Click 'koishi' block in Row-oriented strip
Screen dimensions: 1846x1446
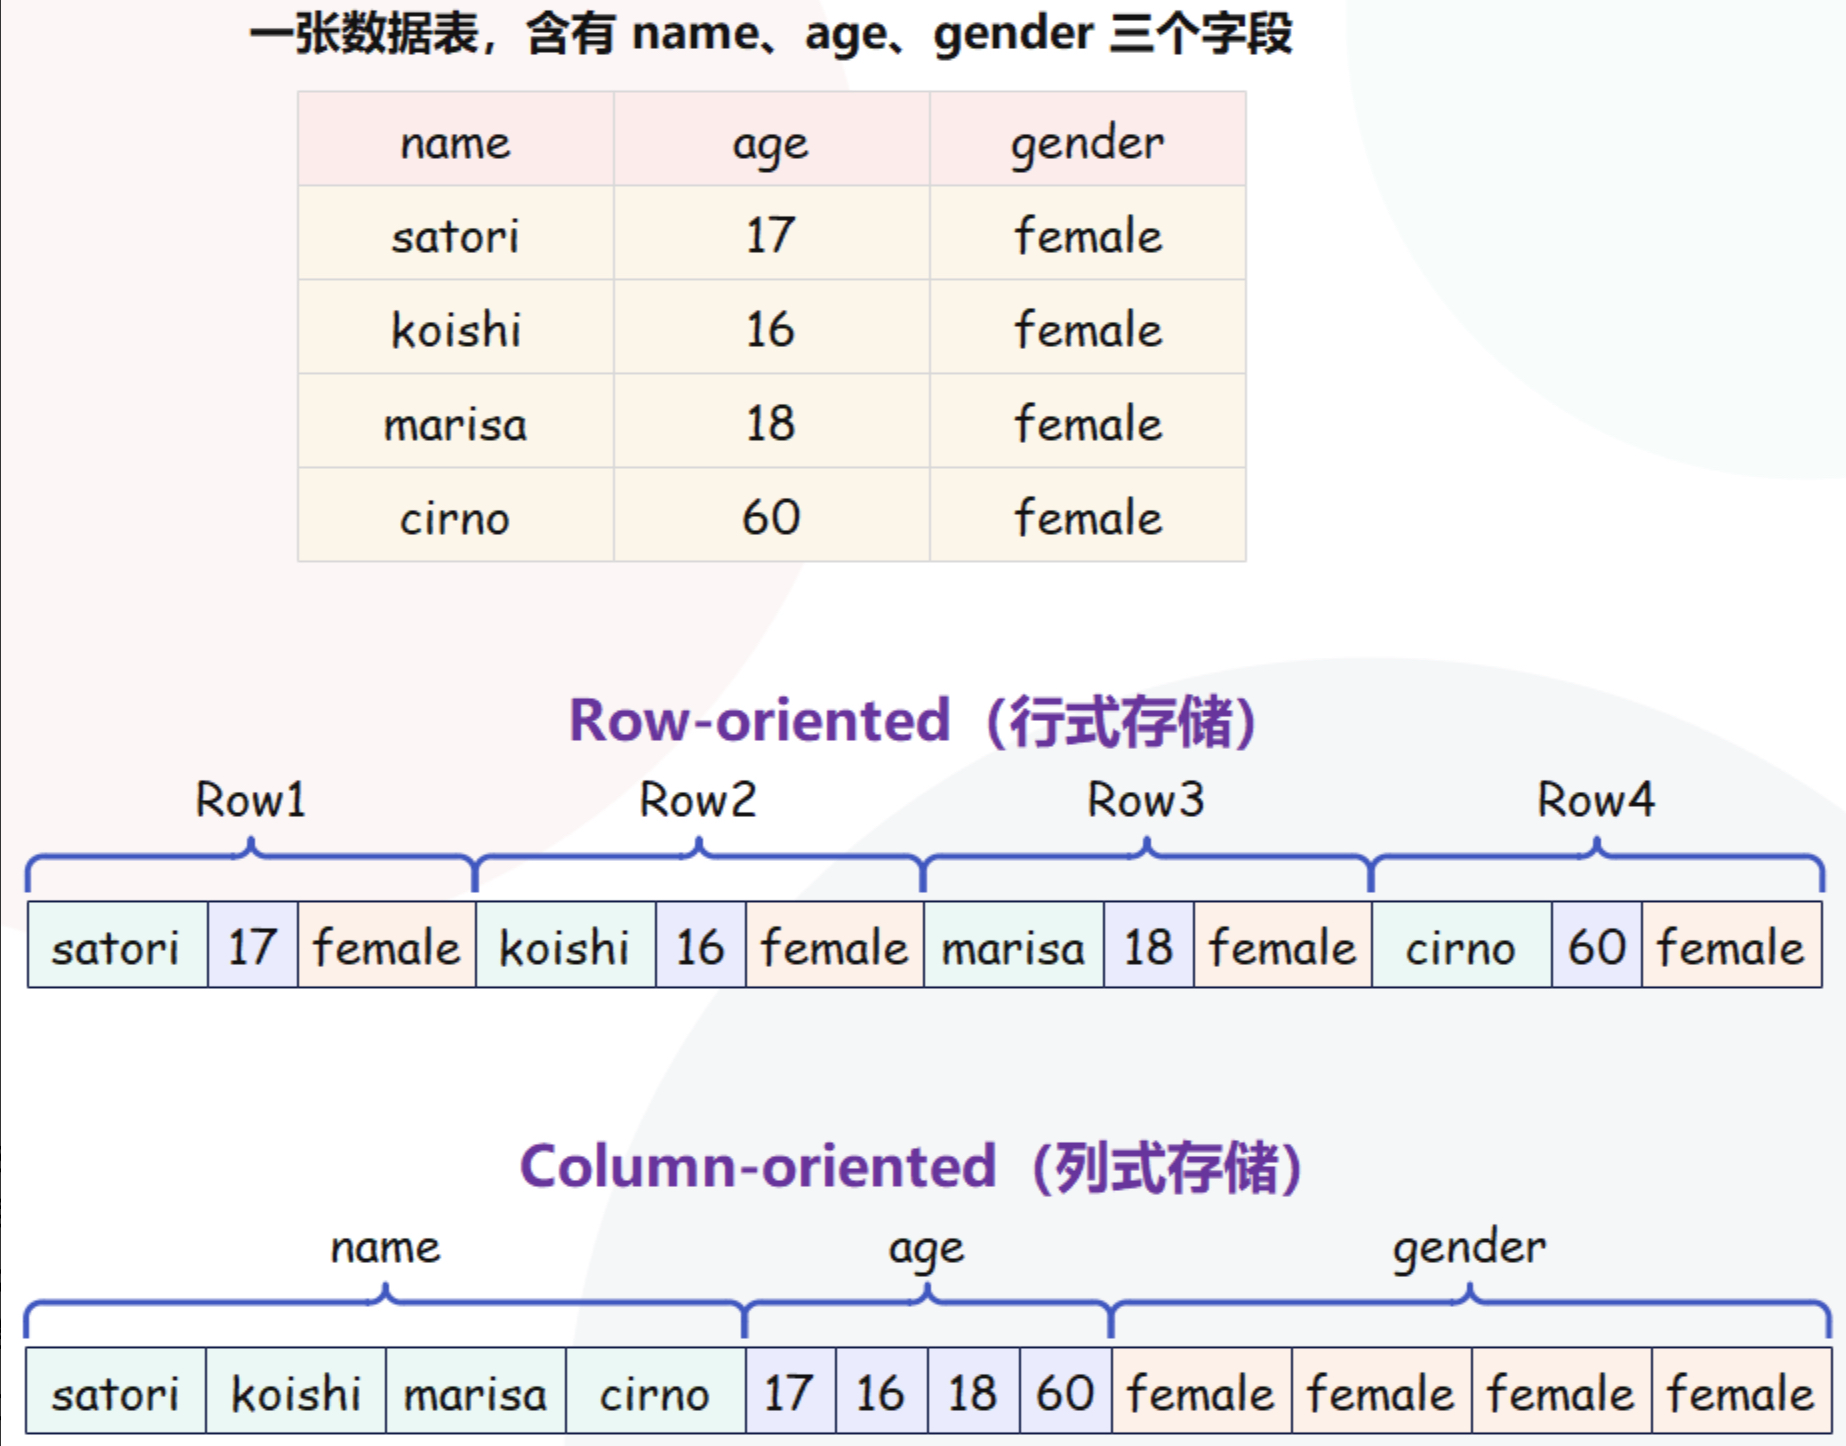(565, 945)
